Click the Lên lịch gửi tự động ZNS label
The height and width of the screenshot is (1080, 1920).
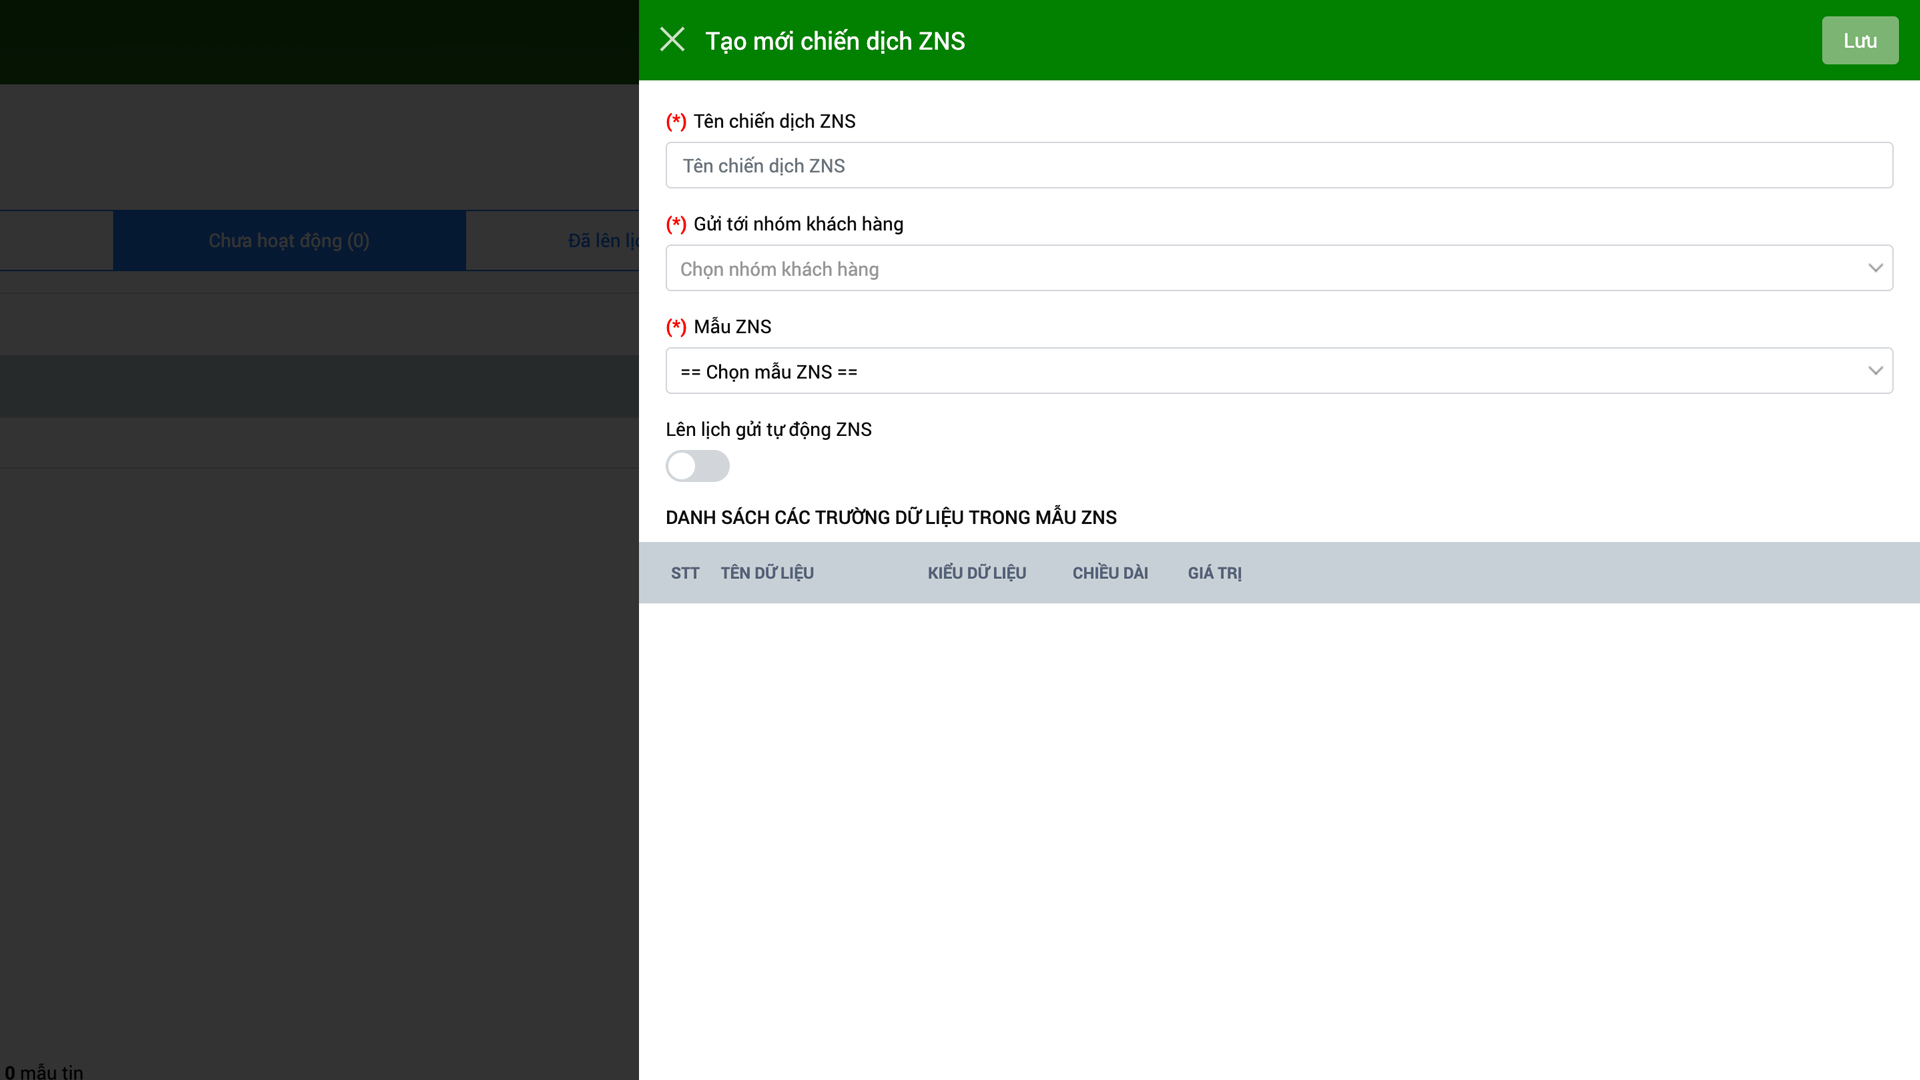768,430
